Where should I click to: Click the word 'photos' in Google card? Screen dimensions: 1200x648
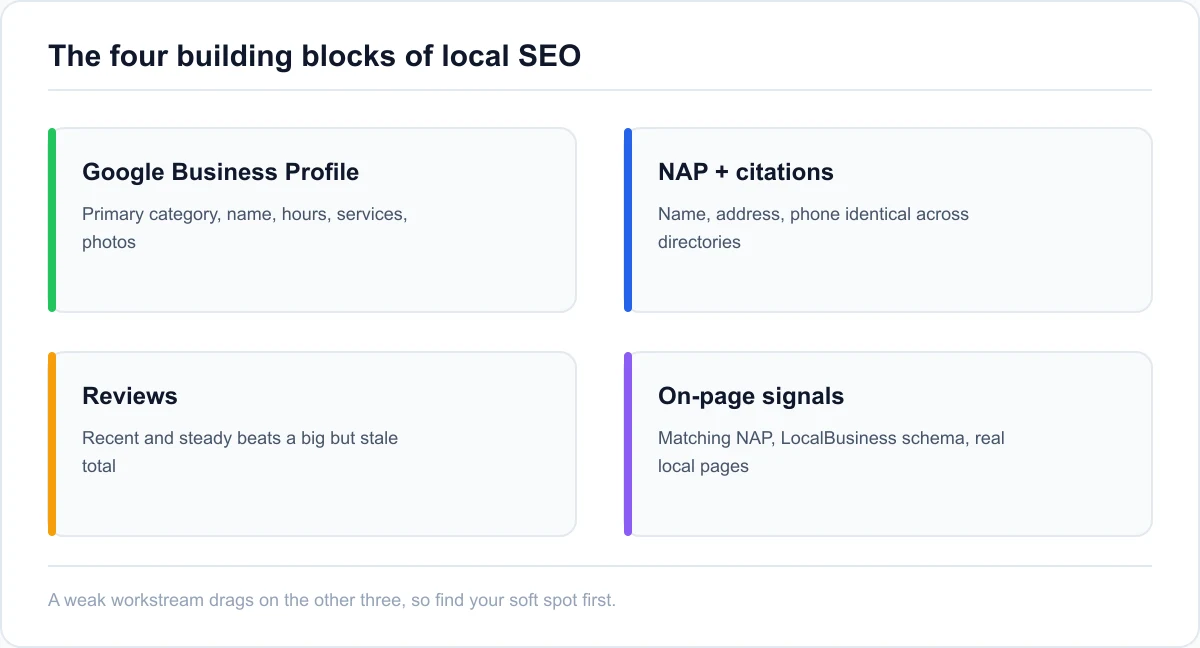point(109,242)
